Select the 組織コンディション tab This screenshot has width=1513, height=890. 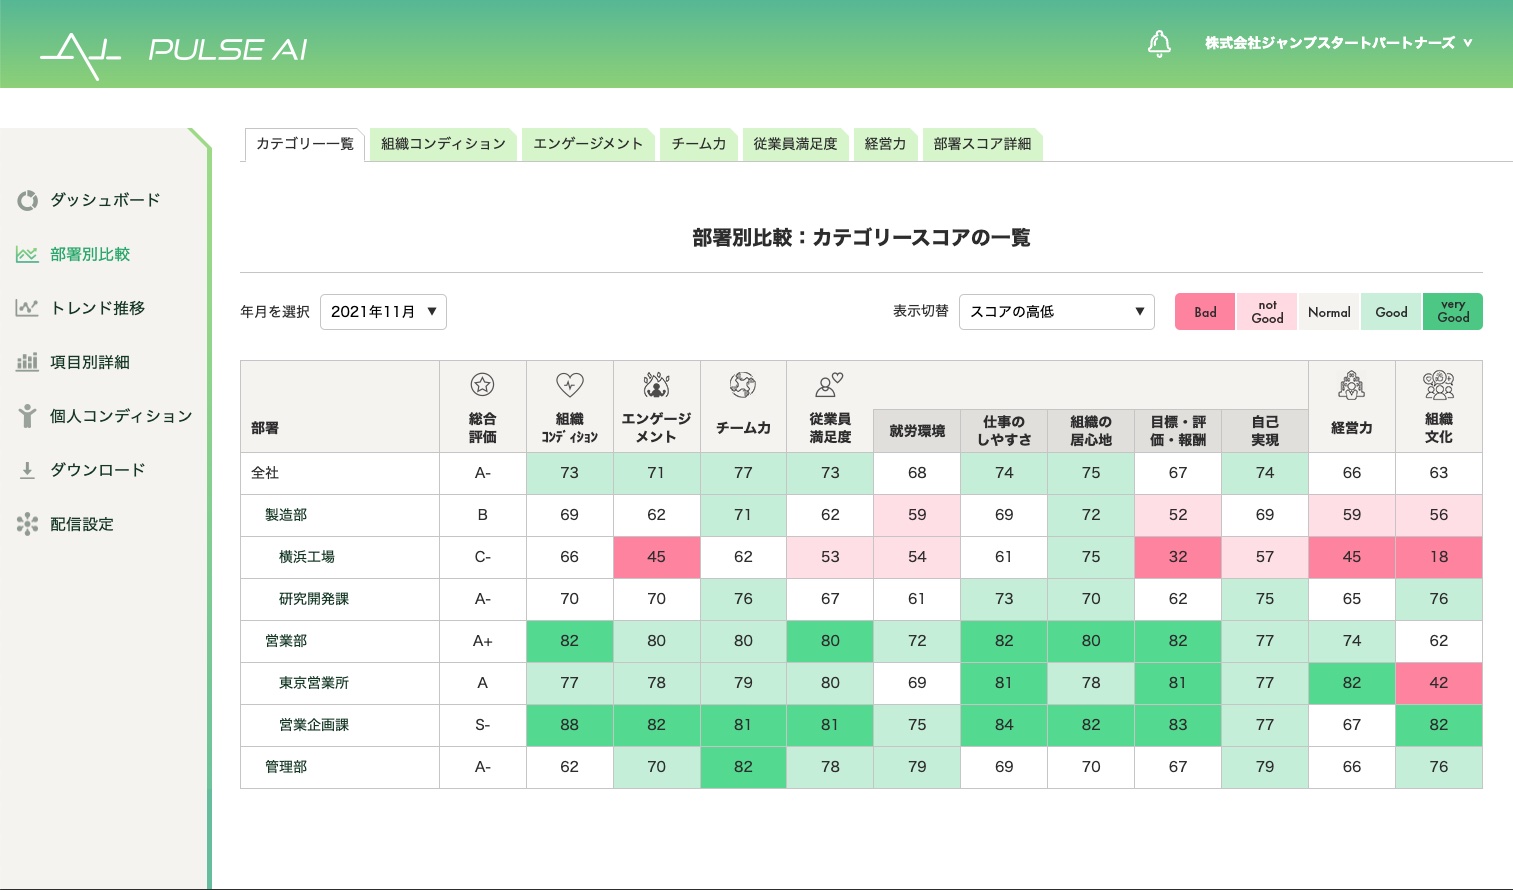[443, 144]
